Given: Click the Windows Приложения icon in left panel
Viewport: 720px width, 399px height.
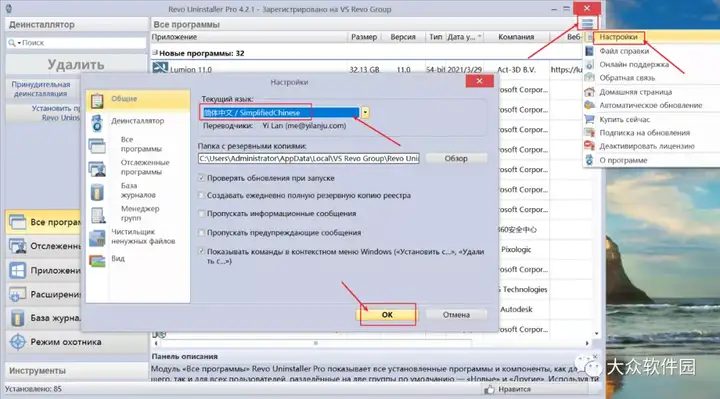Looking at the screenshot, I should point(17,270).
